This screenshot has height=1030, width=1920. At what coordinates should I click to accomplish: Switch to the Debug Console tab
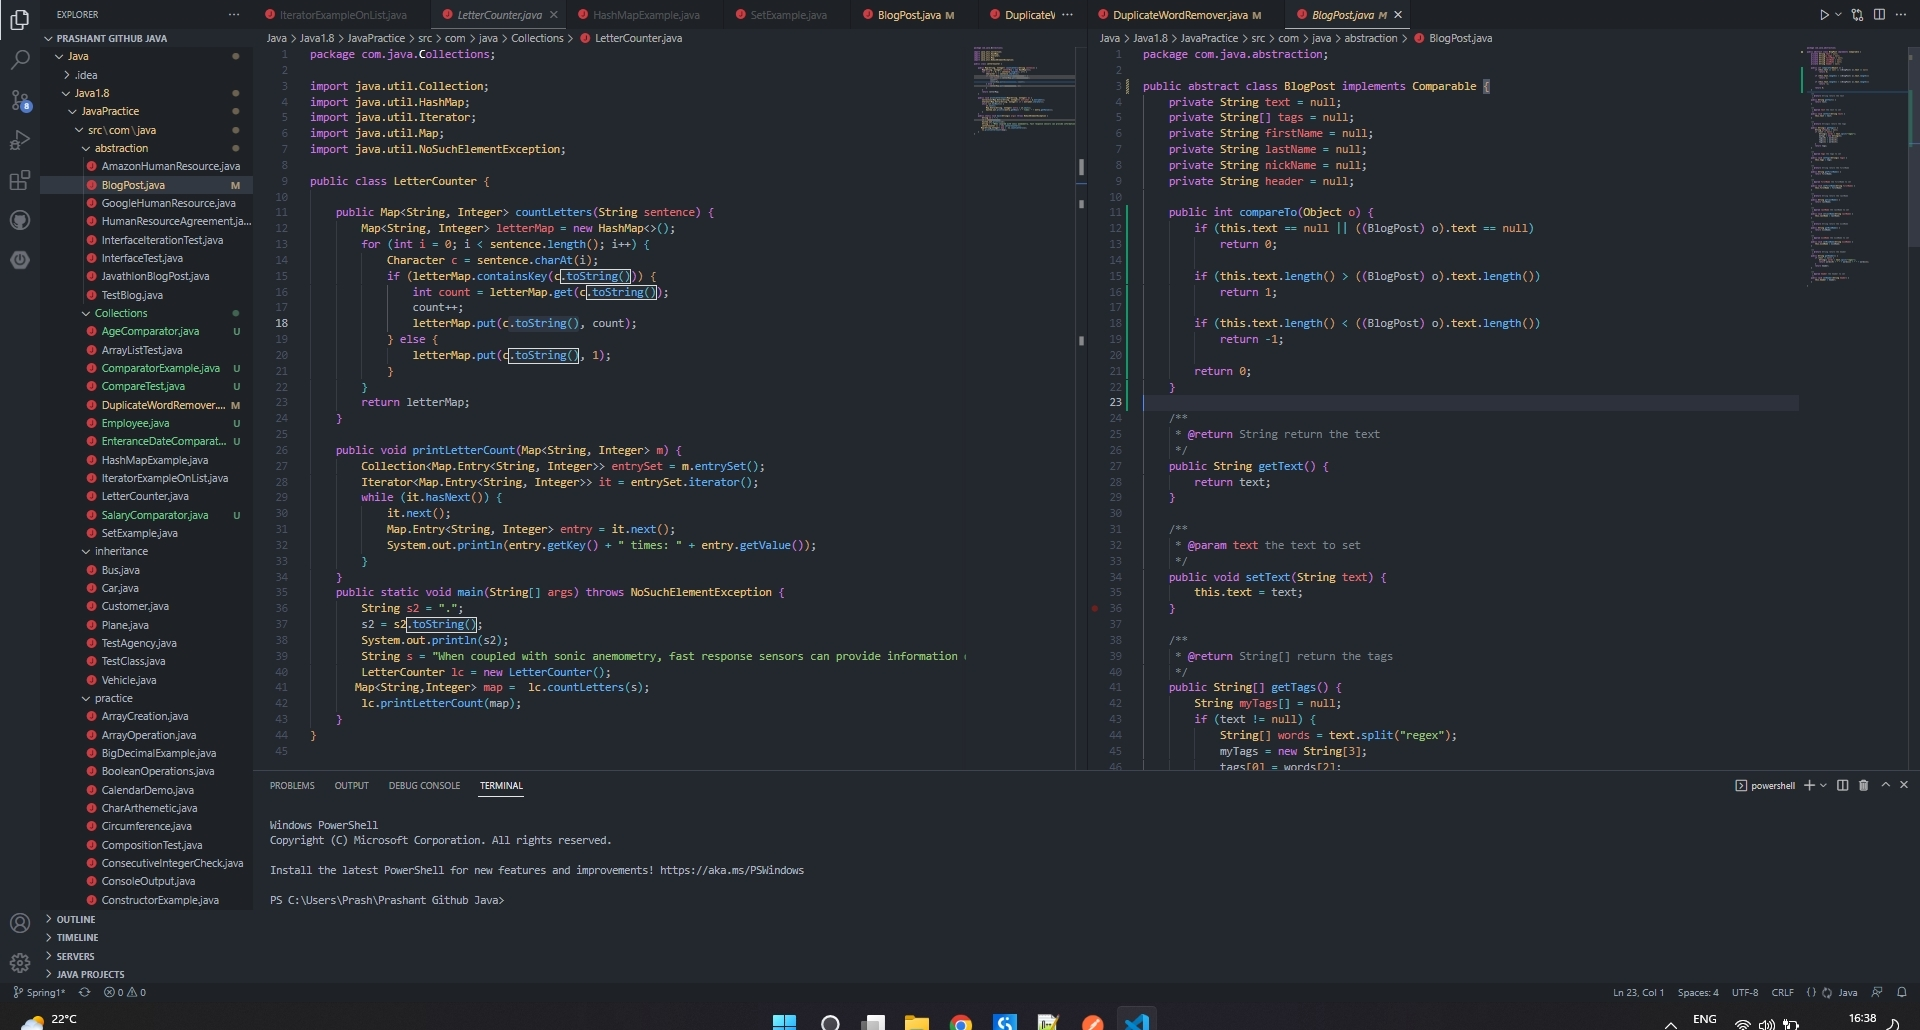424,786
